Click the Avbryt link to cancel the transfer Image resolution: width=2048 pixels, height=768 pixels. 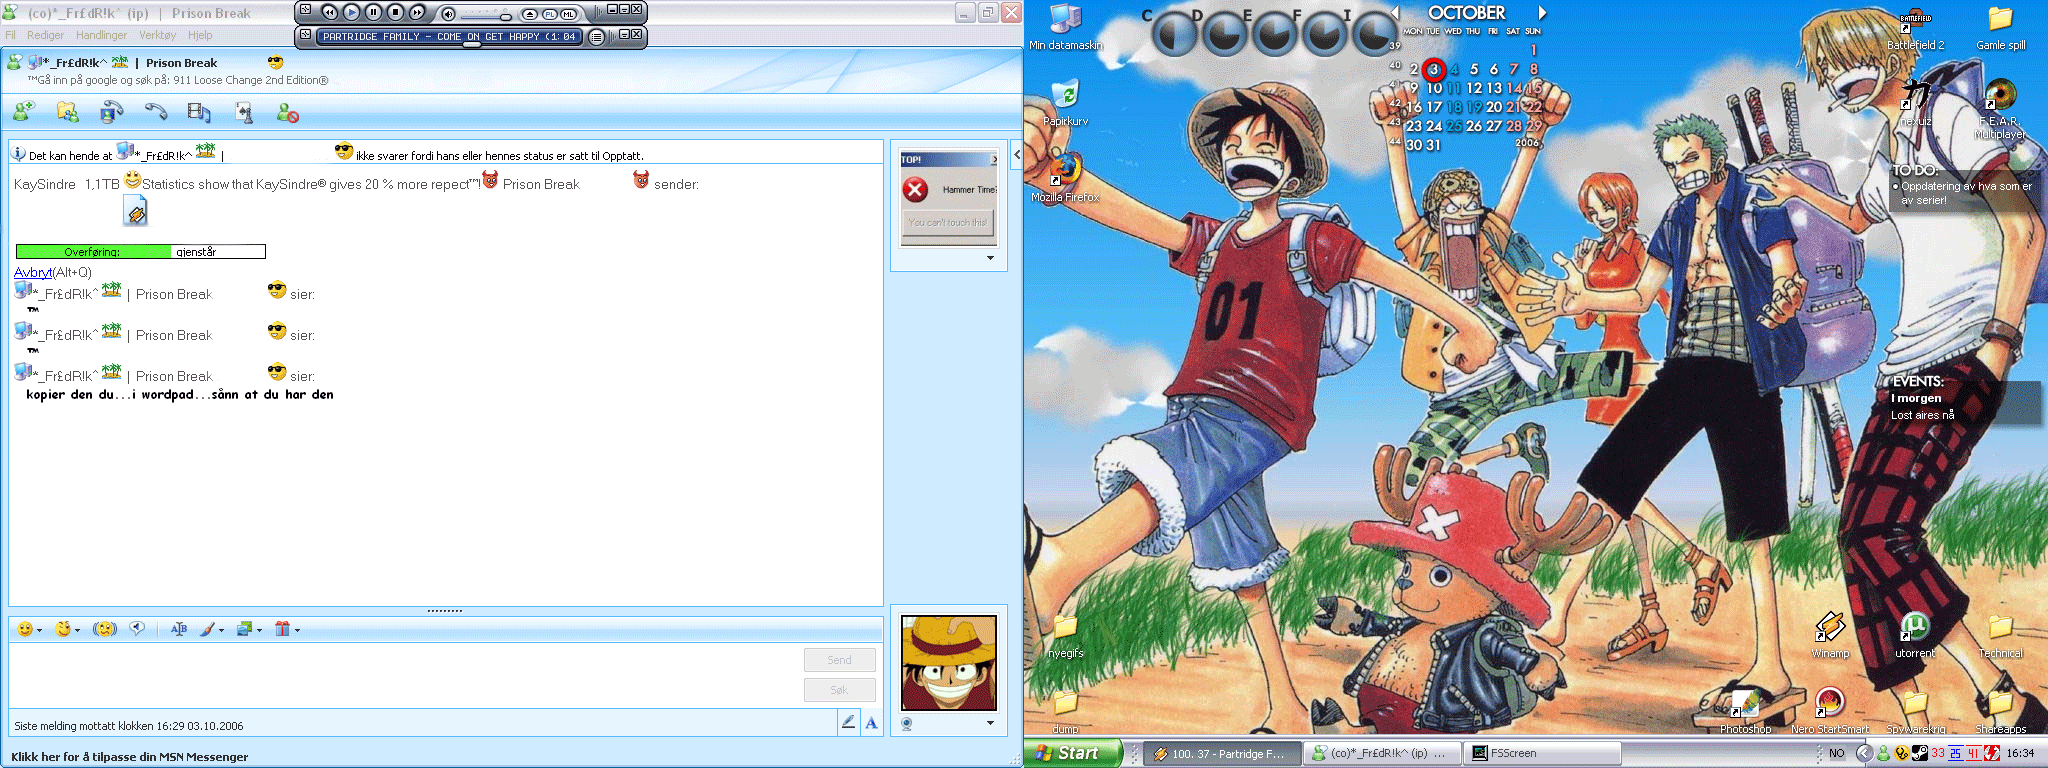(x=33, y=272)
